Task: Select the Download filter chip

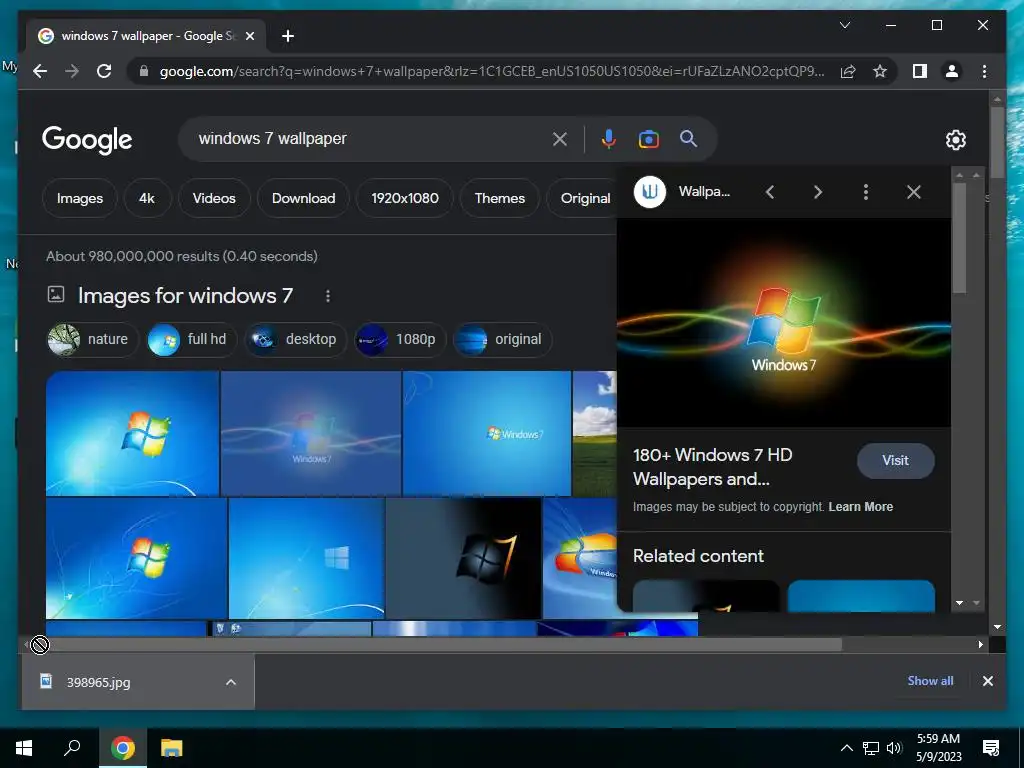Action: click(x=304, y=198)
